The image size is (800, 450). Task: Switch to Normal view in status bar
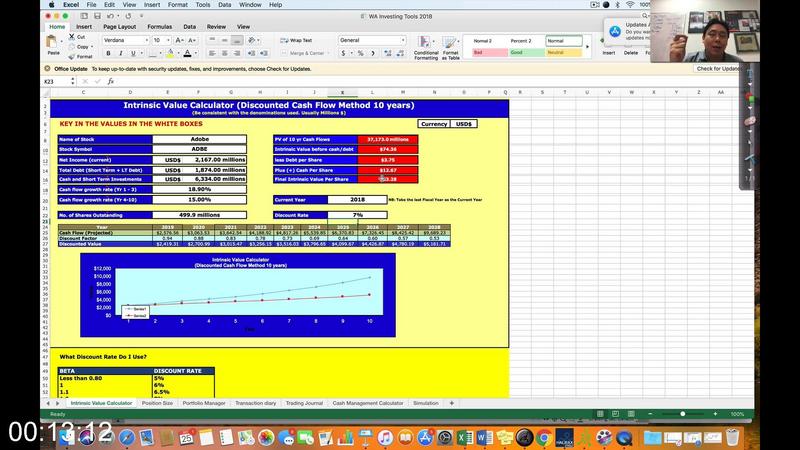[x=601, y=414]
